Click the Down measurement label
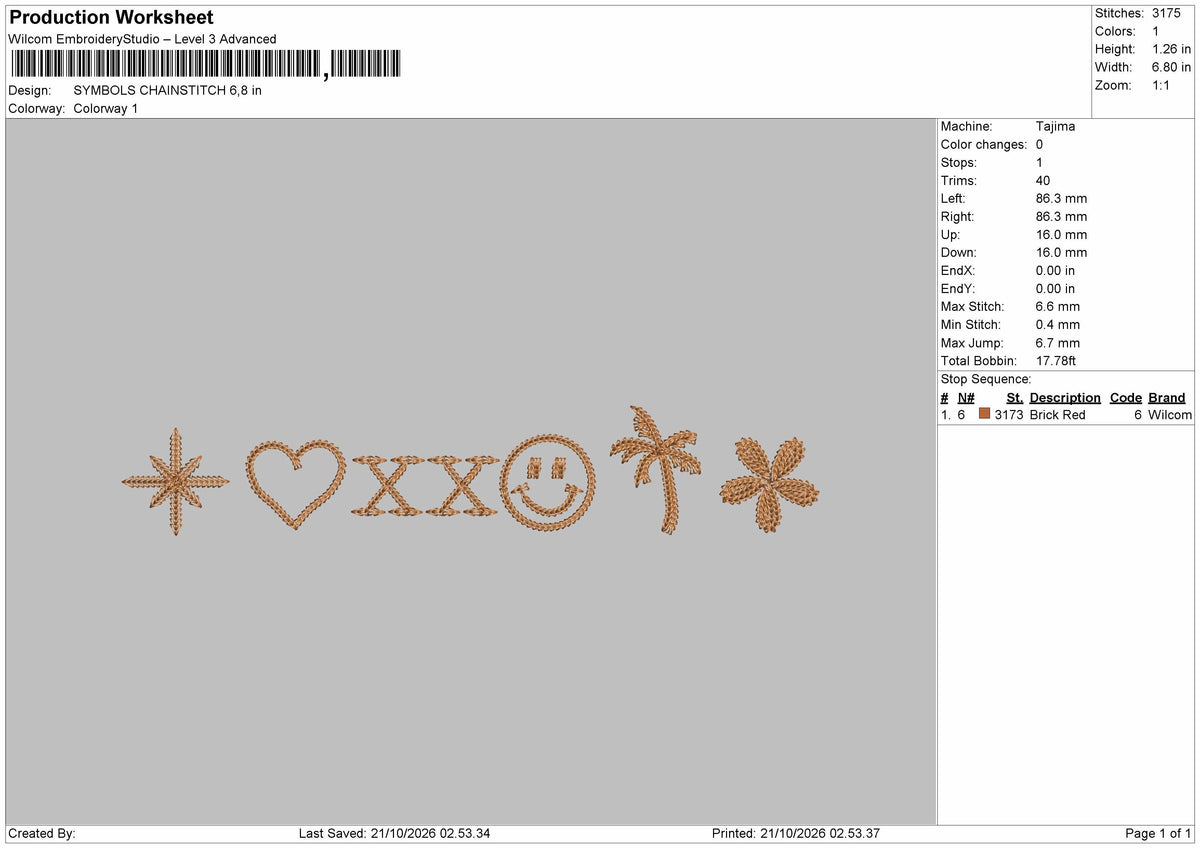 [x=959, y=252]
